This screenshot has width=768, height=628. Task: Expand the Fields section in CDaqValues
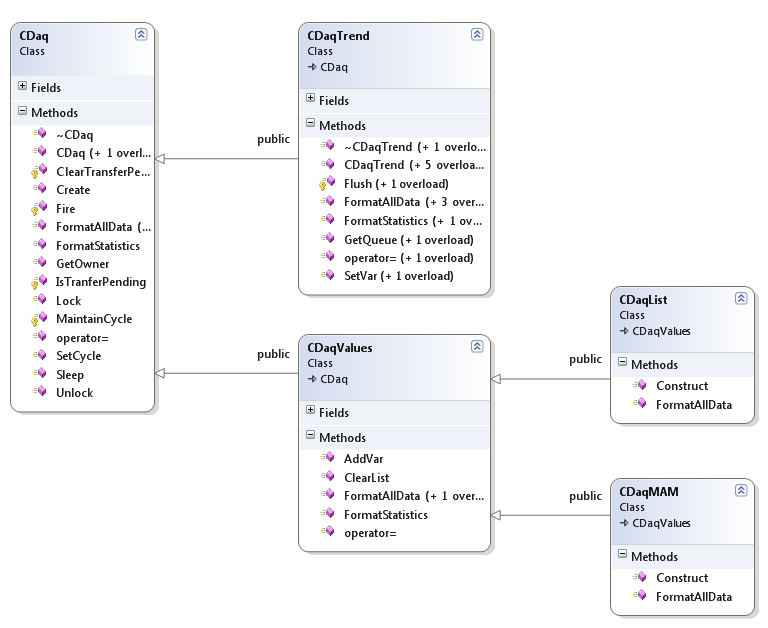point(311,411)
